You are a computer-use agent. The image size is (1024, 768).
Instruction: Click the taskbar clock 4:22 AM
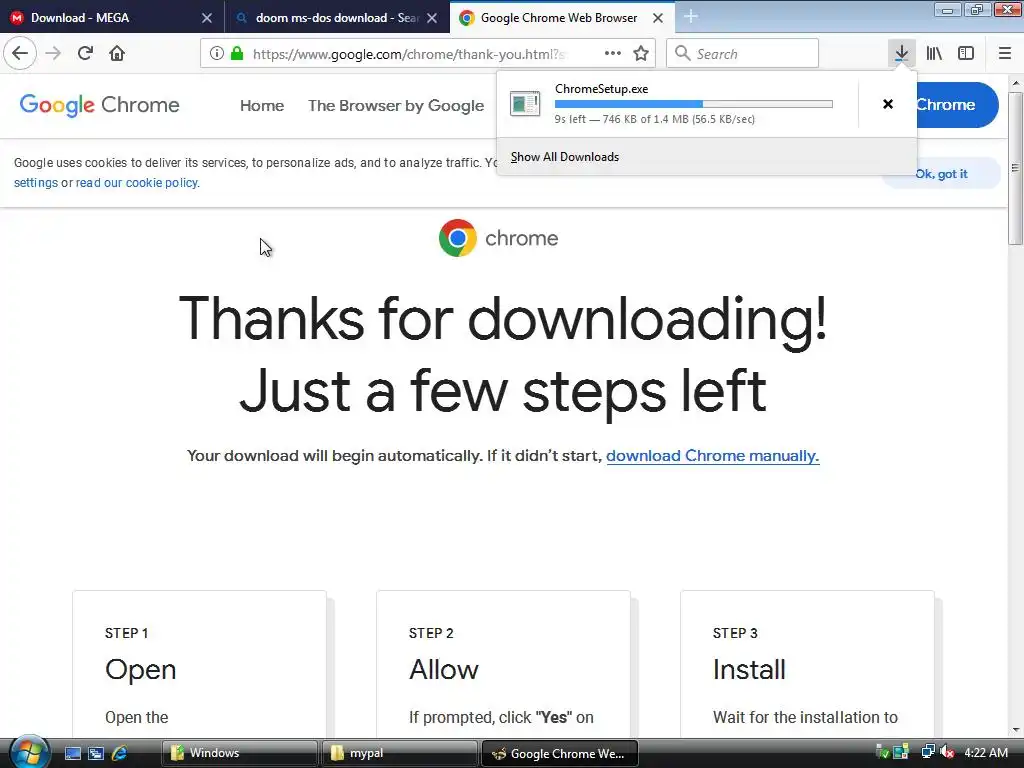pyautogui.click(x=986, y=752)
